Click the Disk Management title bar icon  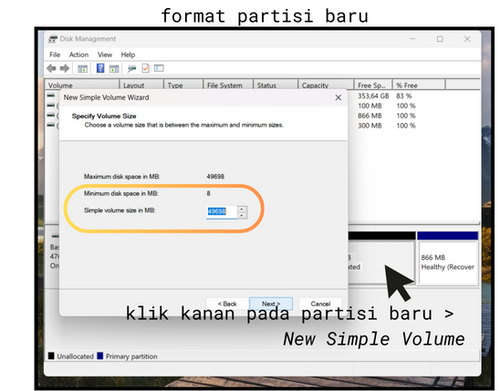53,39
